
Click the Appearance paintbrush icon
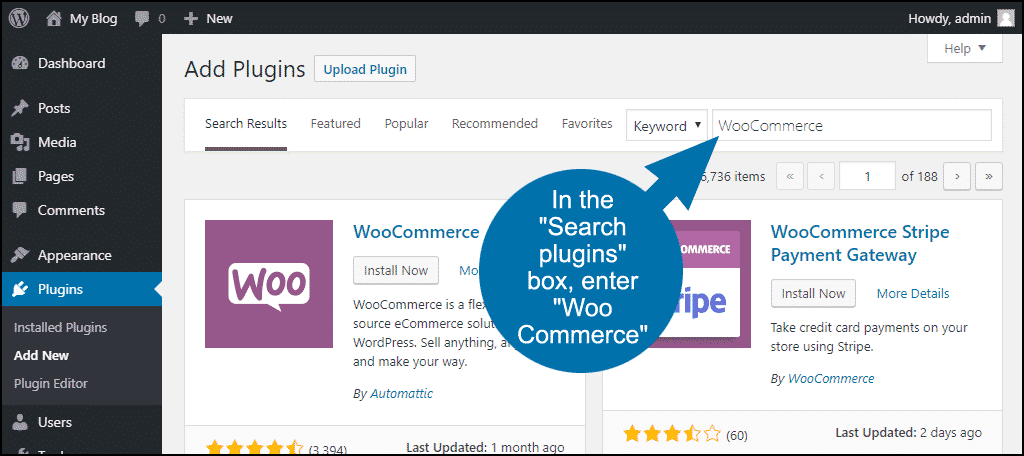(x=20, y=255)
